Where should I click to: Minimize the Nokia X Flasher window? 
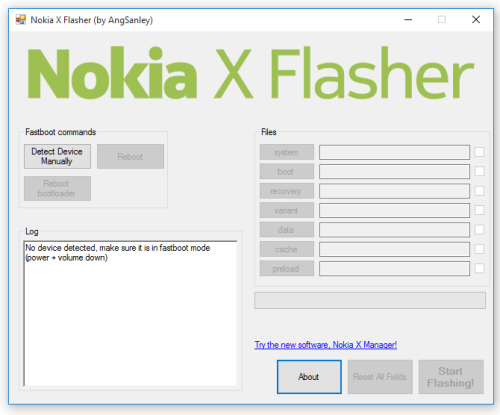pos(408,20)
